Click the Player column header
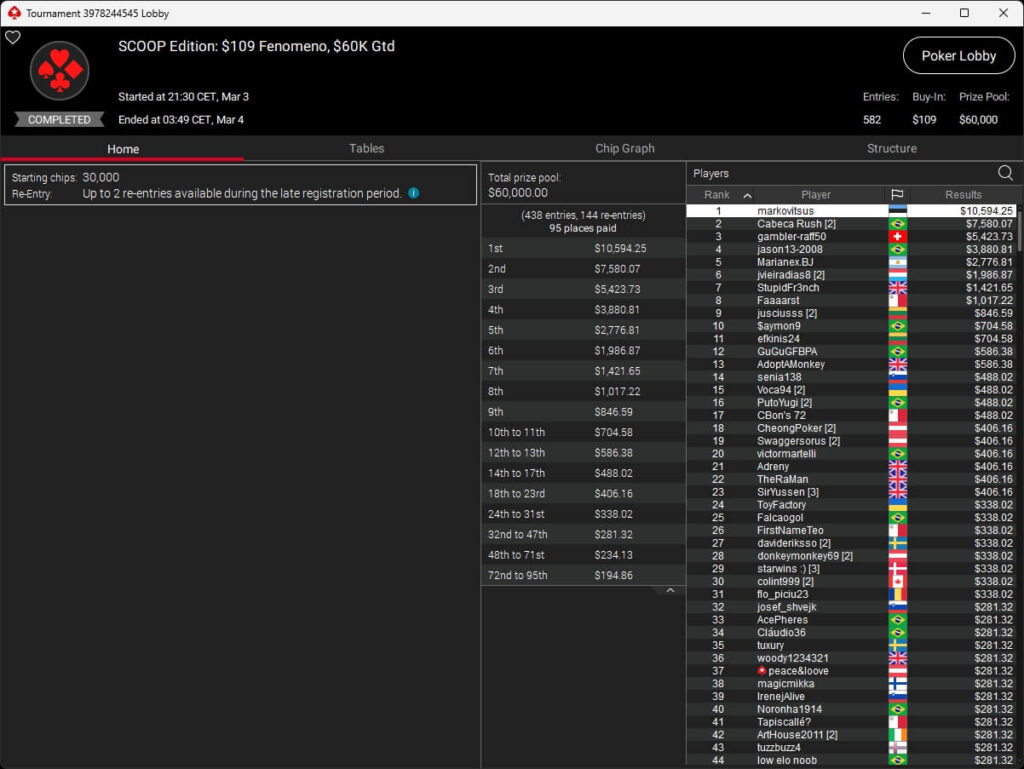1024x769 pixels. [x=815, y=195]
